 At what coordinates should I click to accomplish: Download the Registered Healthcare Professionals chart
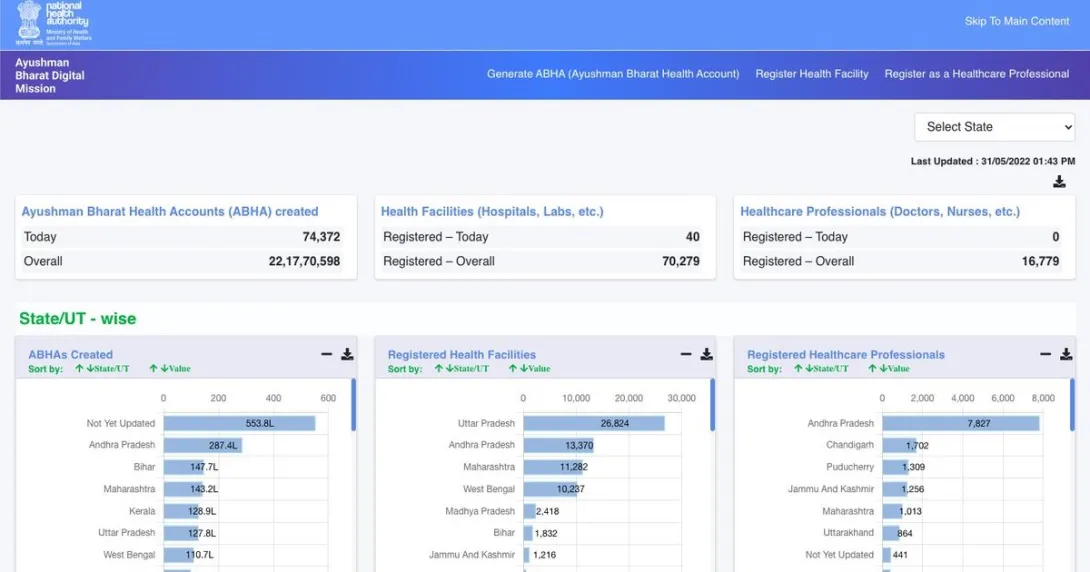coord(1066,354)
